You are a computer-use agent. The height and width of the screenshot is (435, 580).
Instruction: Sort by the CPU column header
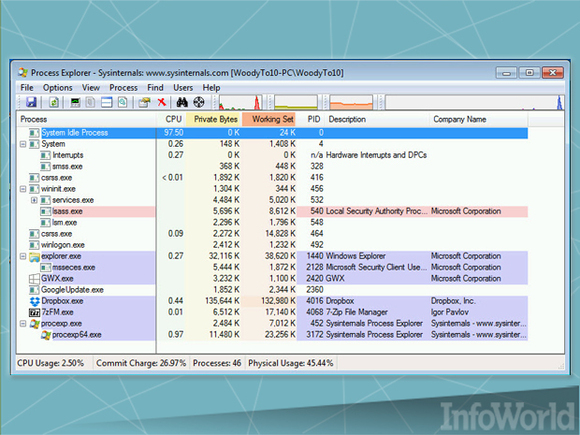click(x=171, y=119)
